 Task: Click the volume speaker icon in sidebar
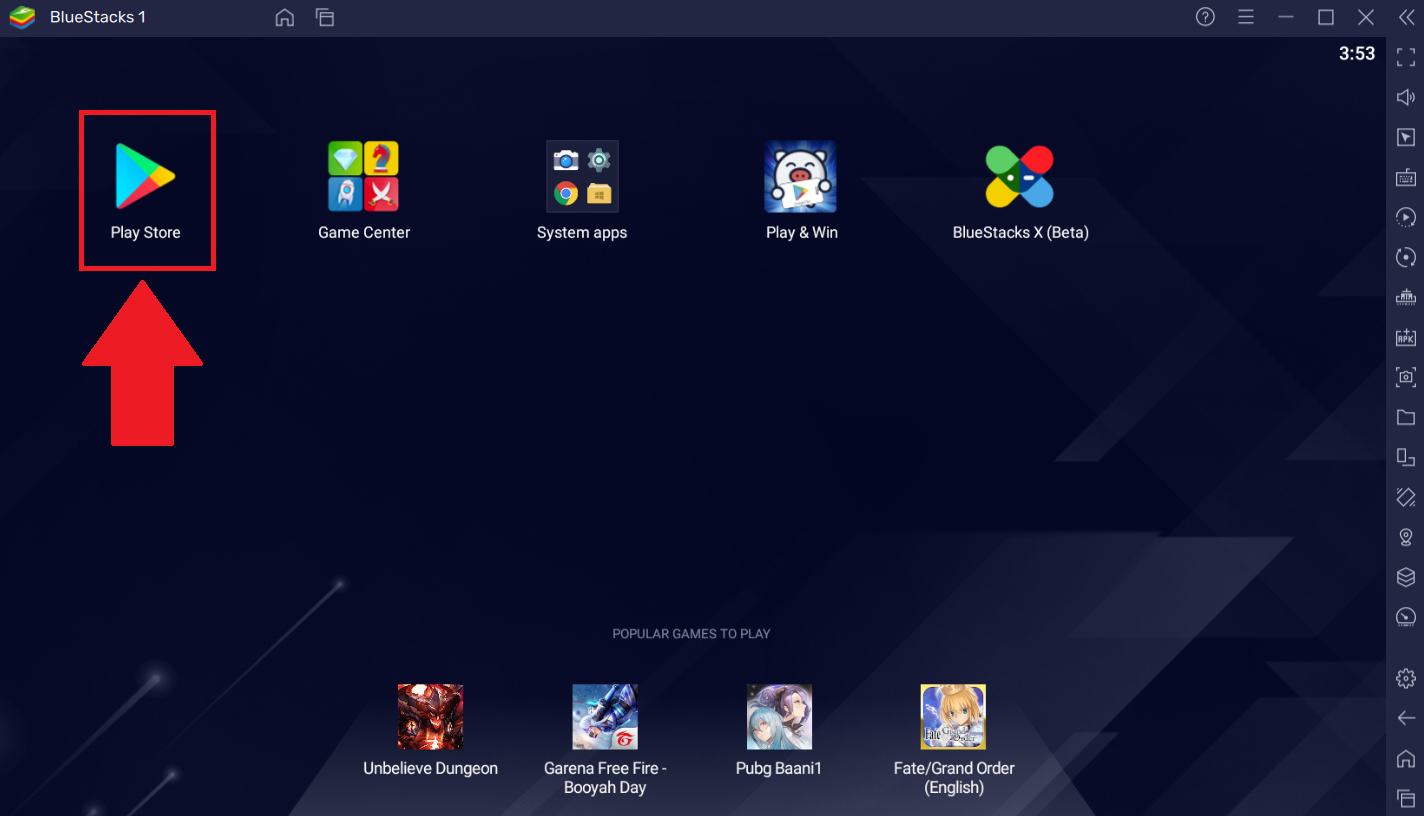coord(1406,97)
